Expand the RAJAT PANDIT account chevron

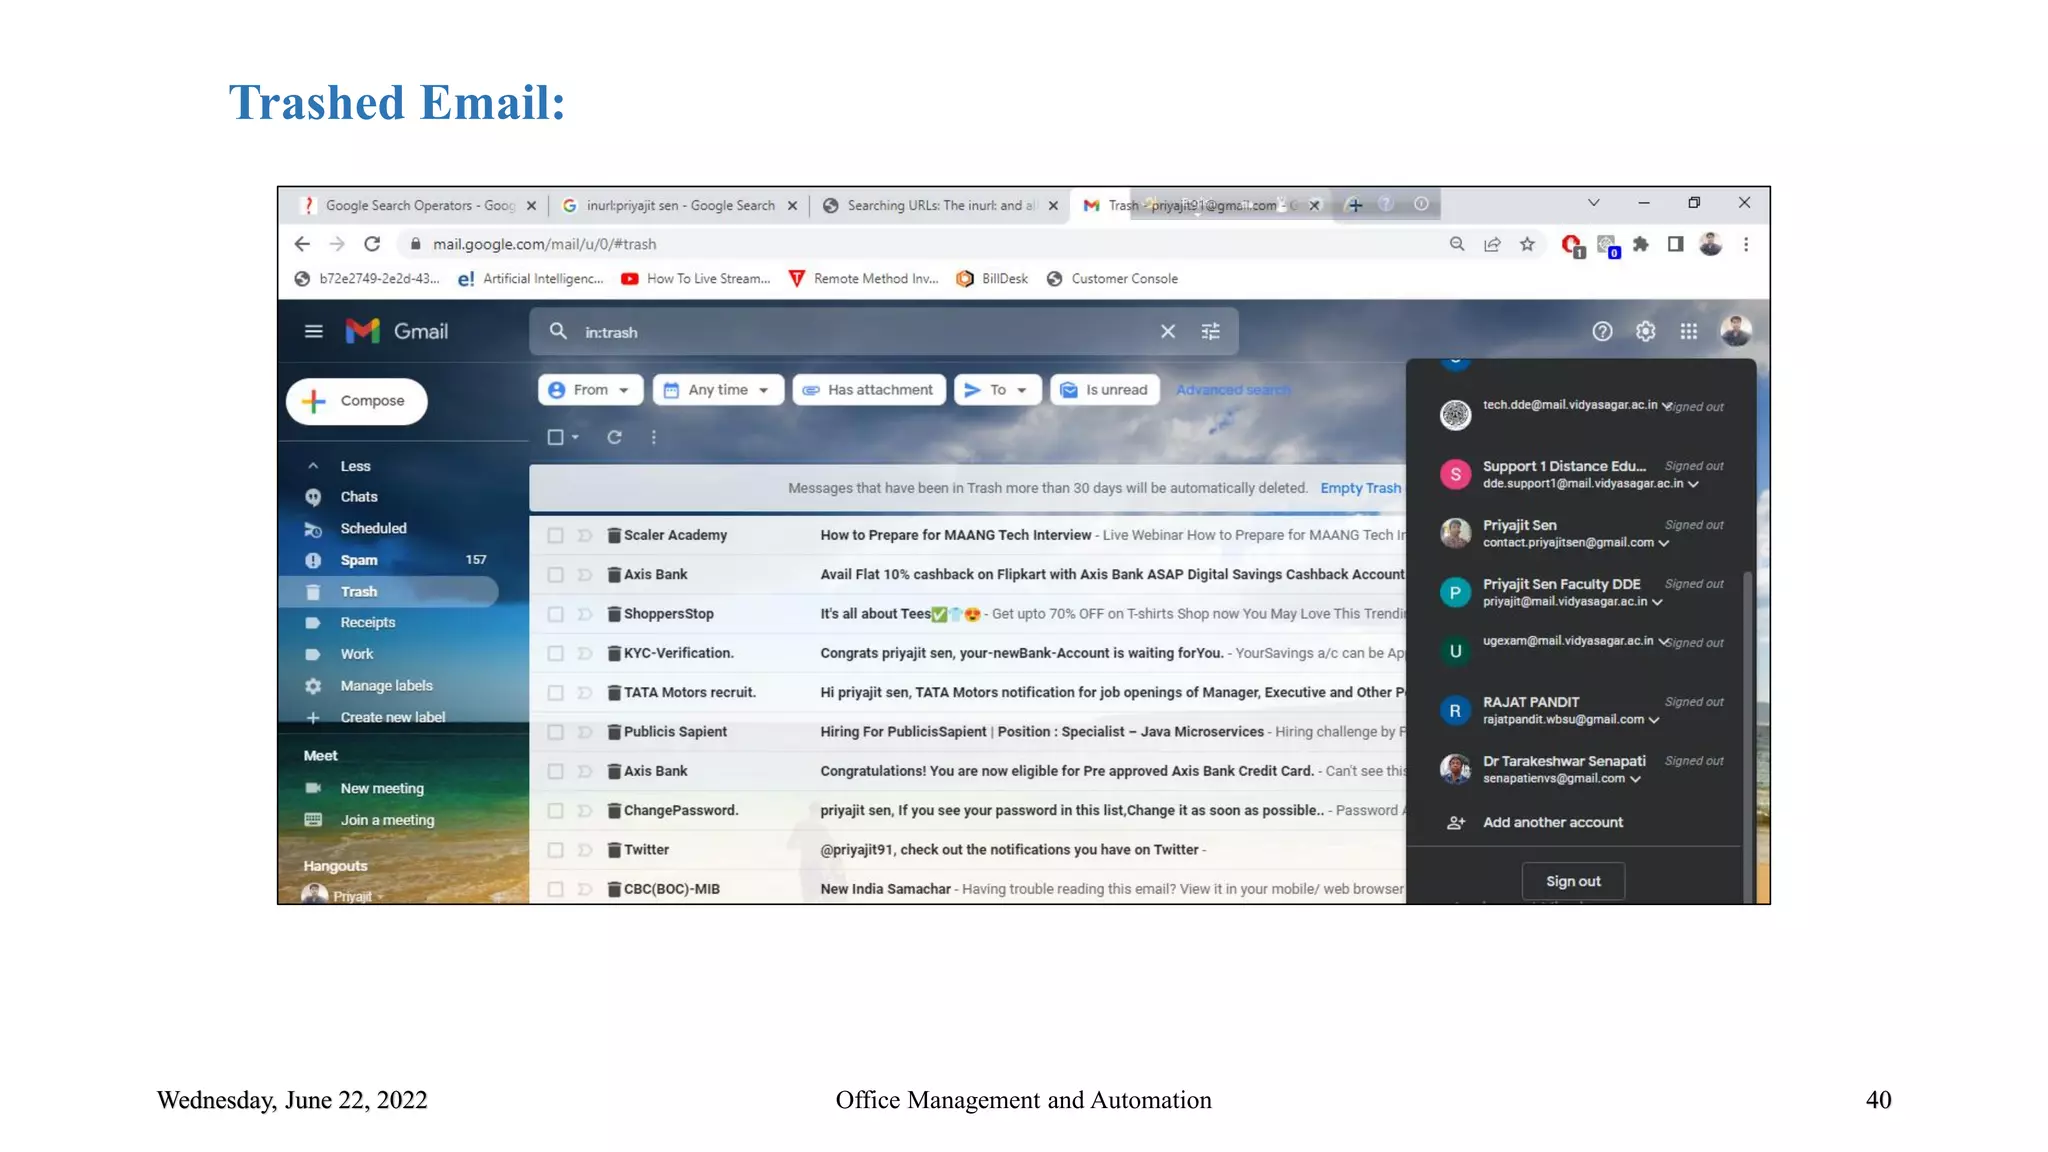(1654, 720)
